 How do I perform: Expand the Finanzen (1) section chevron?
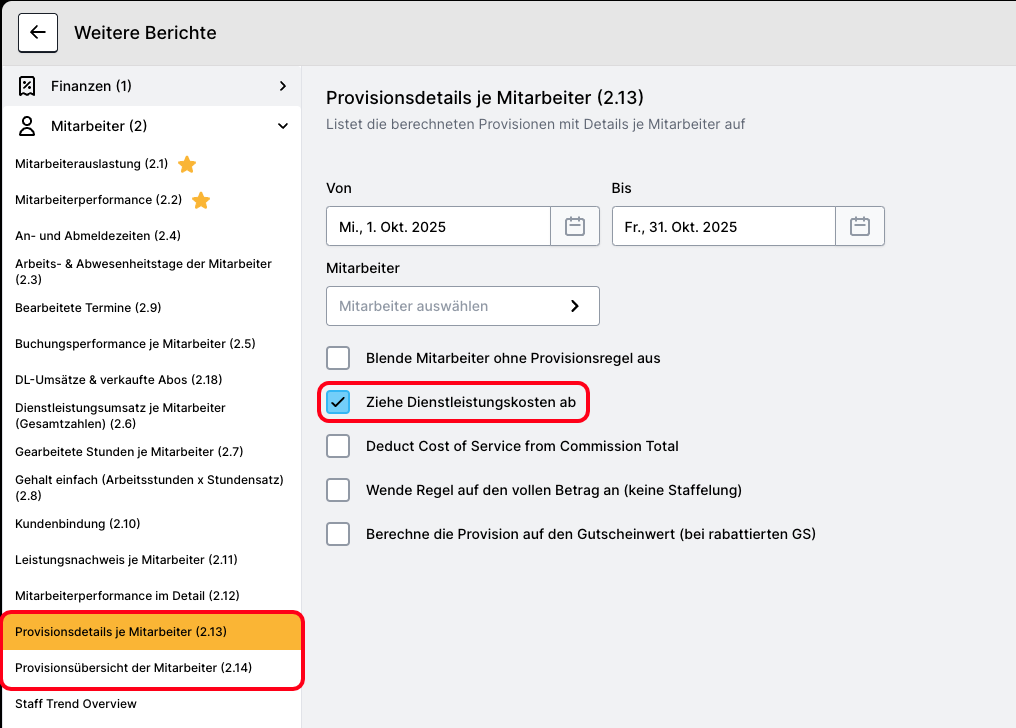[x=283, y=86]
